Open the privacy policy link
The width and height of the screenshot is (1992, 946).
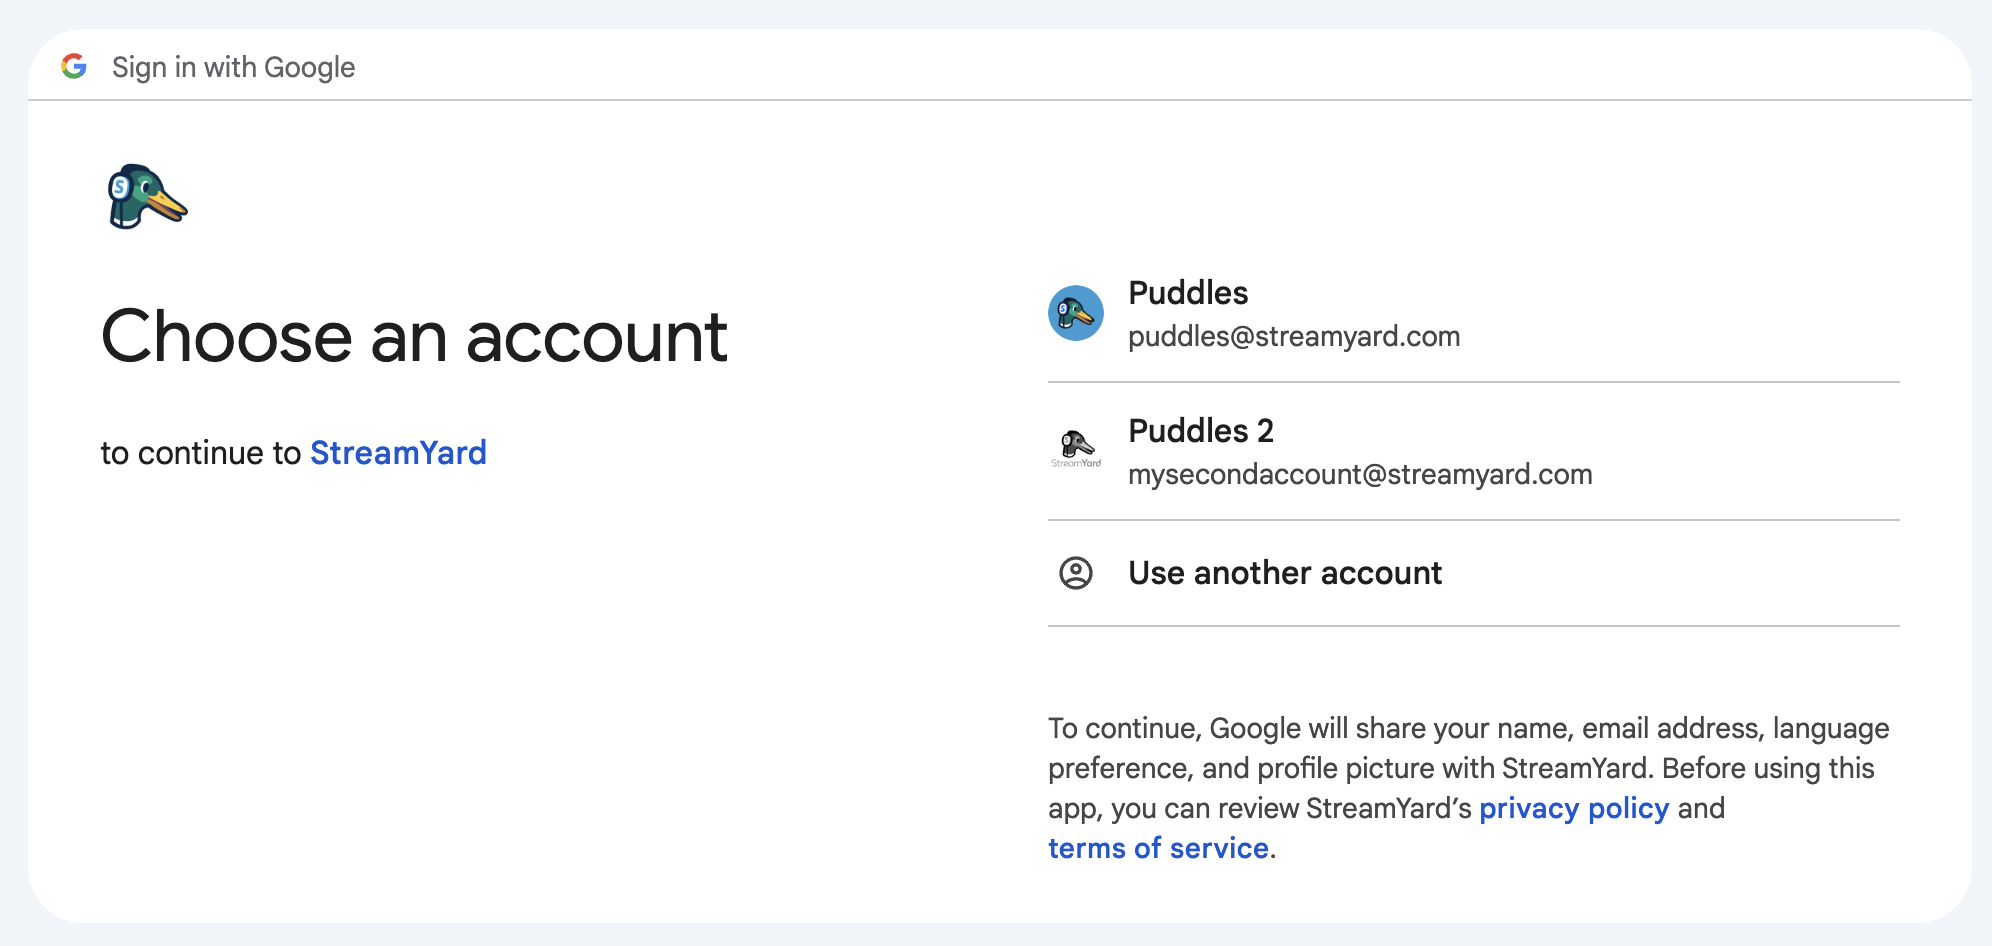tap(1574, 808)
